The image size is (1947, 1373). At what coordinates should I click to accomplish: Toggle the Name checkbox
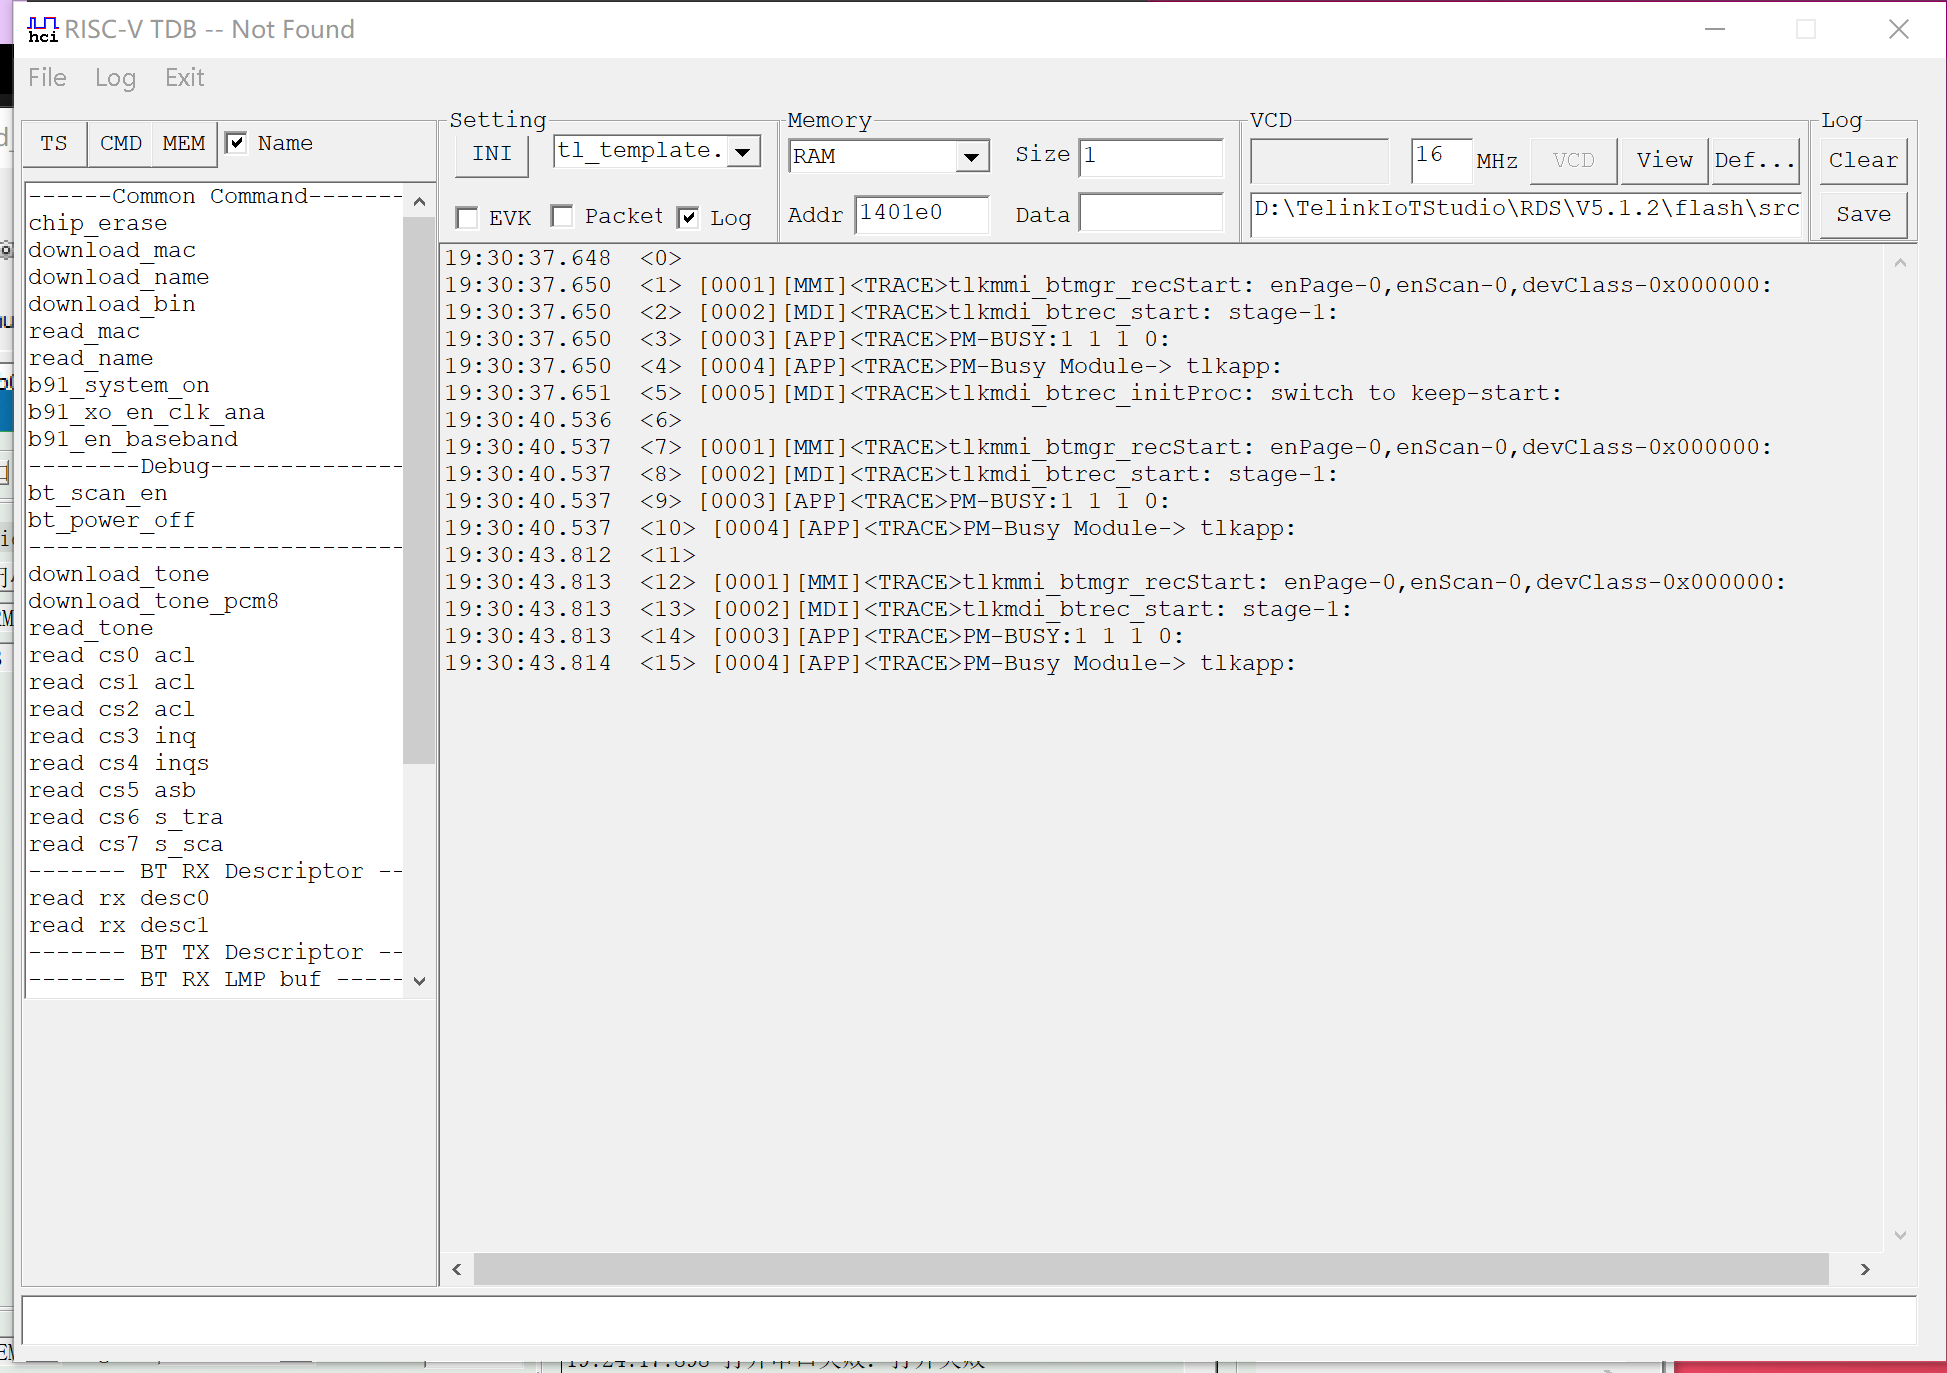236,143
